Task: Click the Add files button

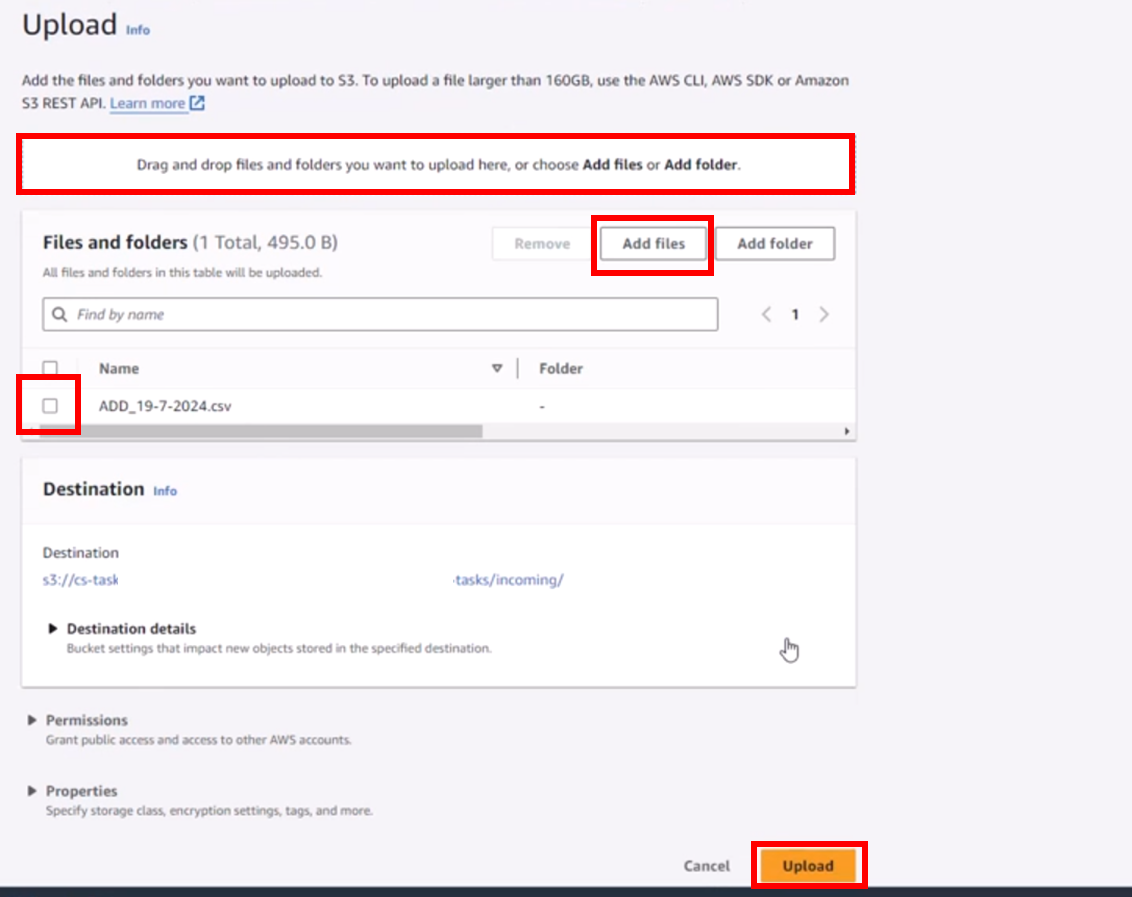Action: coord(653,244)
